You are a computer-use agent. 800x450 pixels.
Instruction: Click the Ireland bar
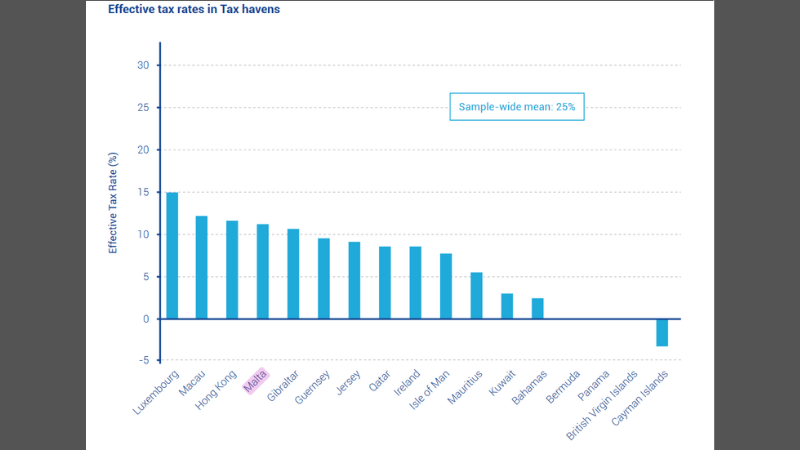point(415,282)
